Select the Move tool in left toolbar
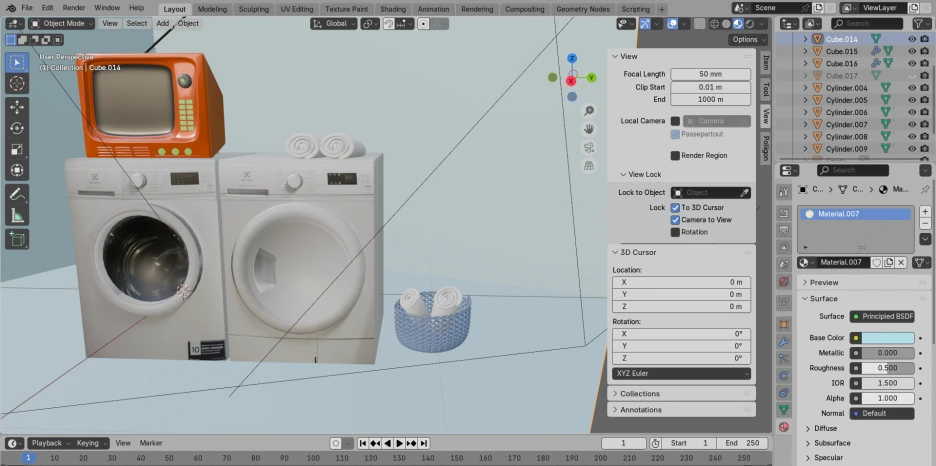This screenshot has width=936, height=466. pos(17,106)
